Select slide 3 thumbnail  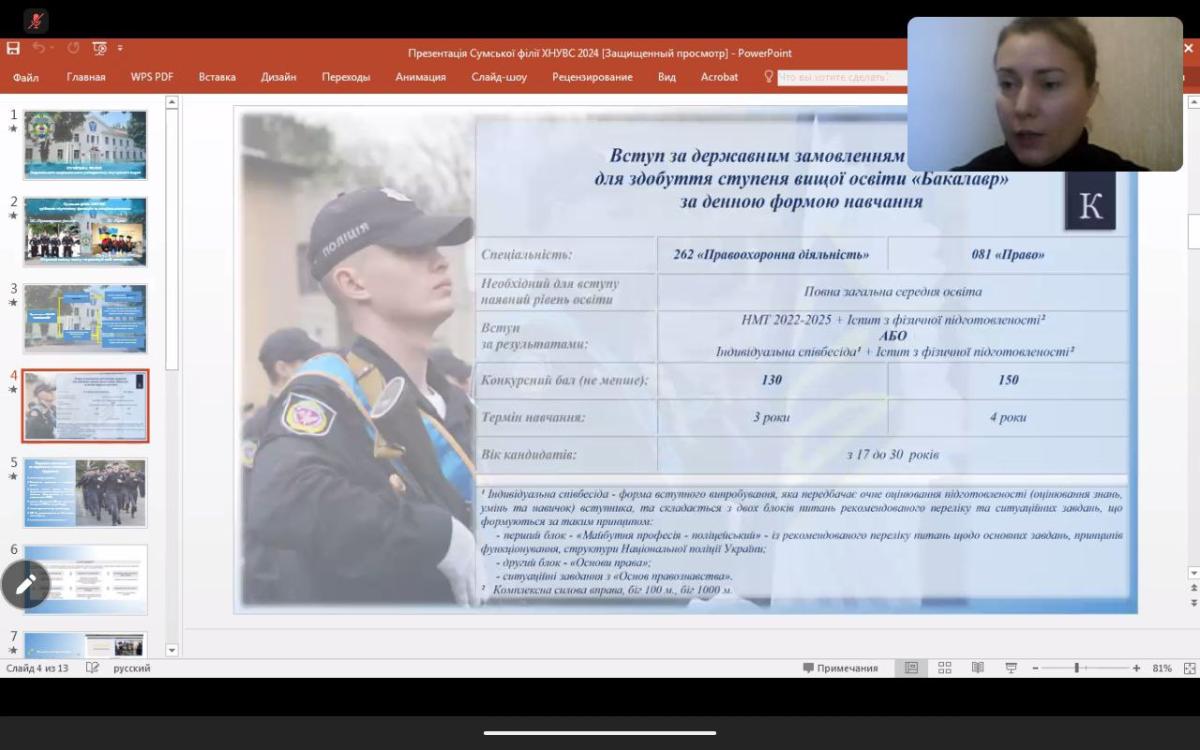(85, 319)
